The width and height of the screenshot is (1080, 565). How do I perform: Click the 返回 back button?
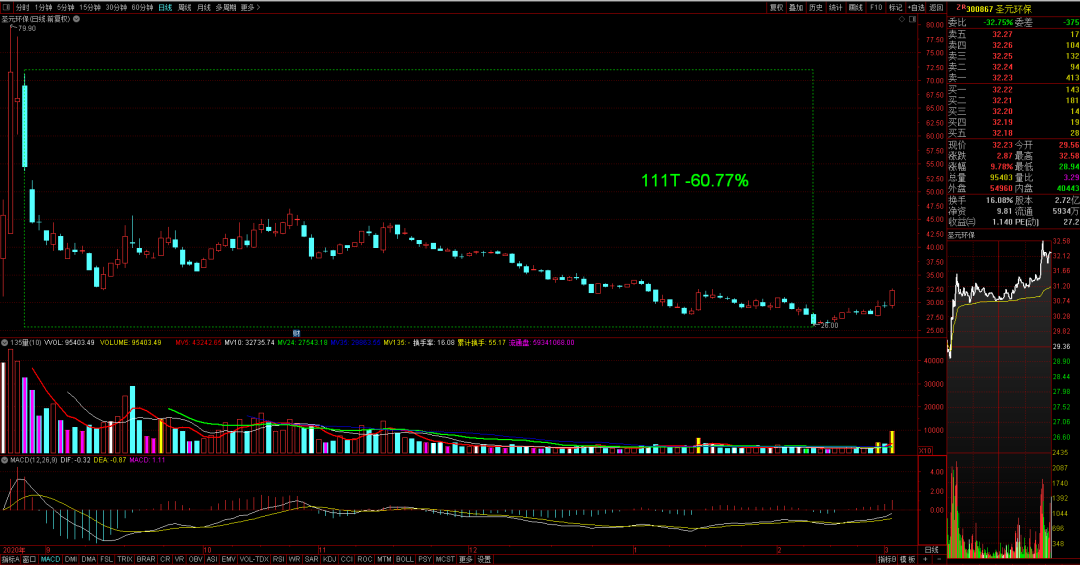[936, 8]
